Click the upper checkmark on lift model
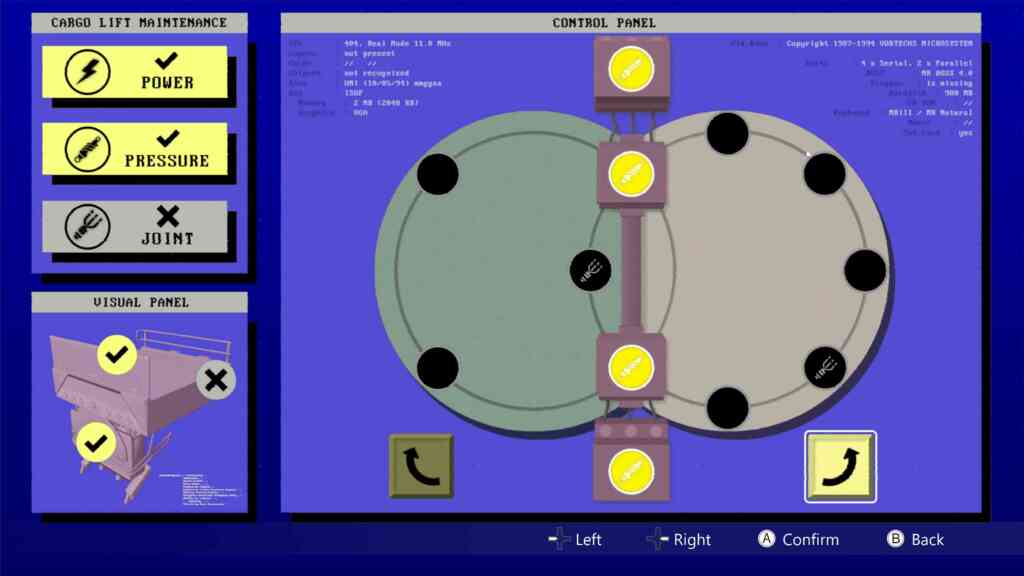The height and width of the screenshot is (576, 1024). [x=117, y=355]
